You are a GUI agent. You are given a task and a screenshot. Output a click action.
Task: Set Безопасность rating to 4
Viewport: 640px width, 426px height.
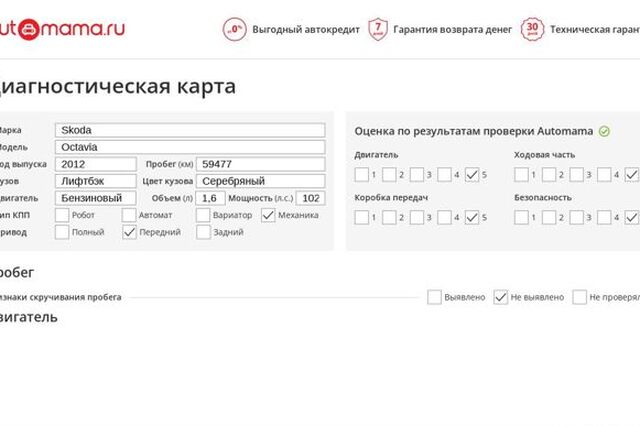(x=604, y=217)
